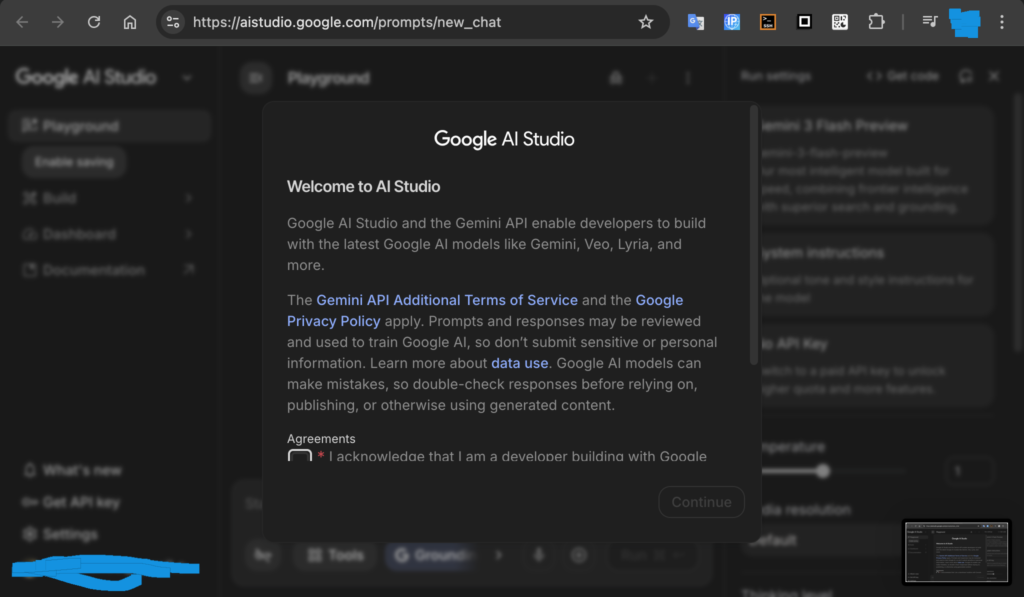Click the Temperature slider handle
Image resolution: width=1024 pixels, height=597 pixels.
[822, 471]
